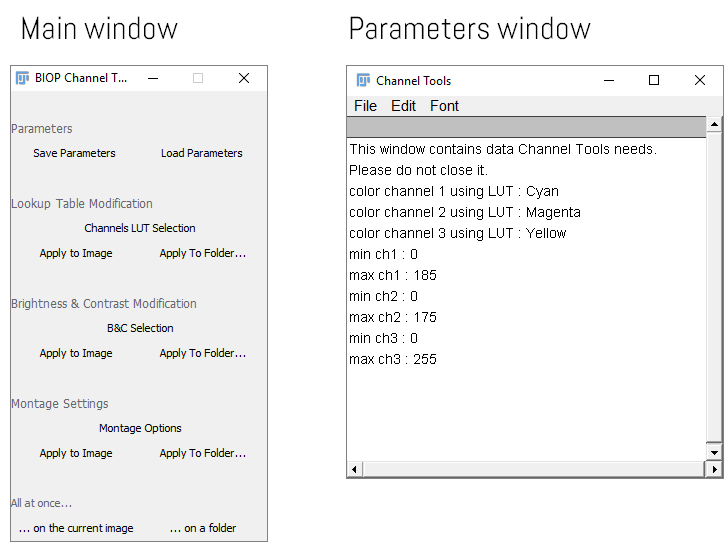Viewport: 724px width, 542px height.
Task: Click the scroll down arrow in parameters window
Action: (714, 452)
